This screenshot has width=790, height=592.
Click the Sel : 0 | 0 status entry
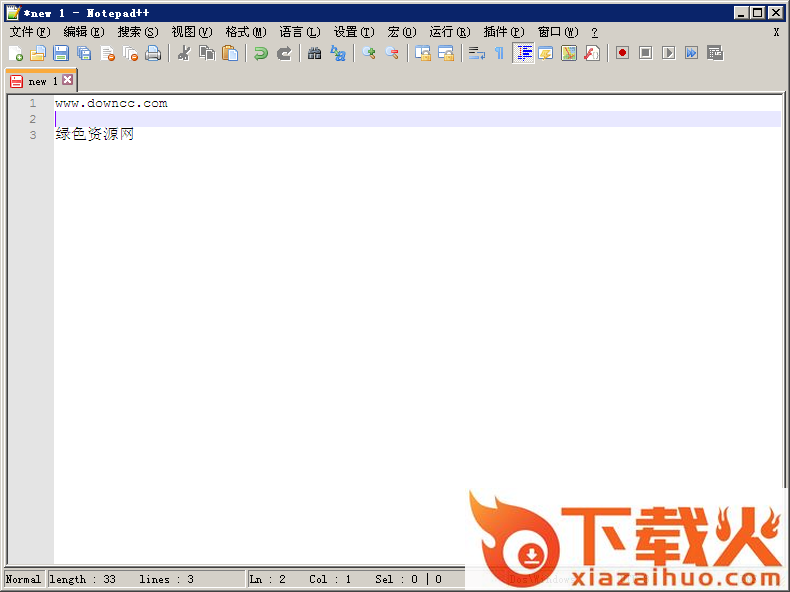pyautogui.click(x=409, y=579)
